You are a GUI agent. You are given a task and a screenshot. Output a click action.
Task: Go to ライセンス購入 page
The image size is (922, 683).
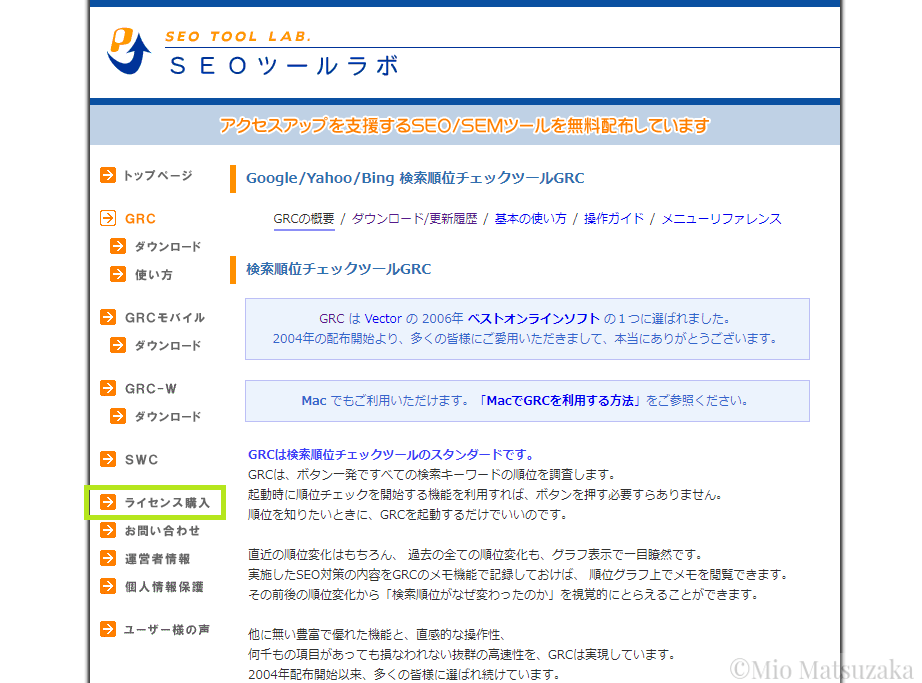click(167, 503)
